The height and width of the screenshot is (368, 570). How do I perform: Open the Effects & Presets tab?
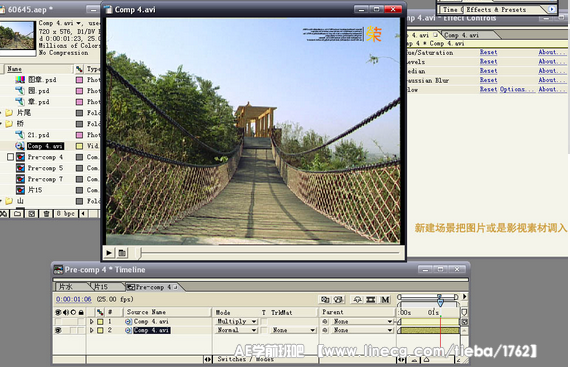[496, 10]
